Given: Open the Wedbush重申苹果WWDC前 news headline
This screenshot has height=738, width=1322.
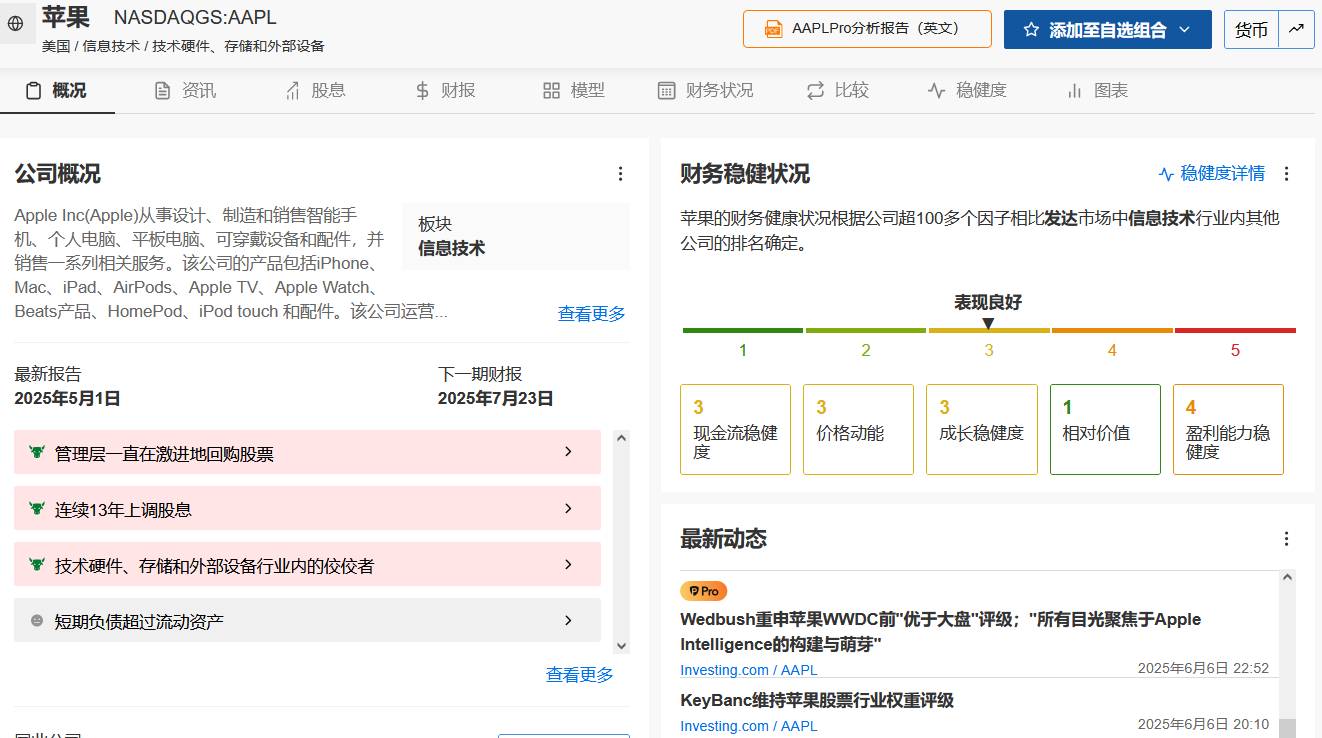Looking at the screenshot, I should coord(940,632).
